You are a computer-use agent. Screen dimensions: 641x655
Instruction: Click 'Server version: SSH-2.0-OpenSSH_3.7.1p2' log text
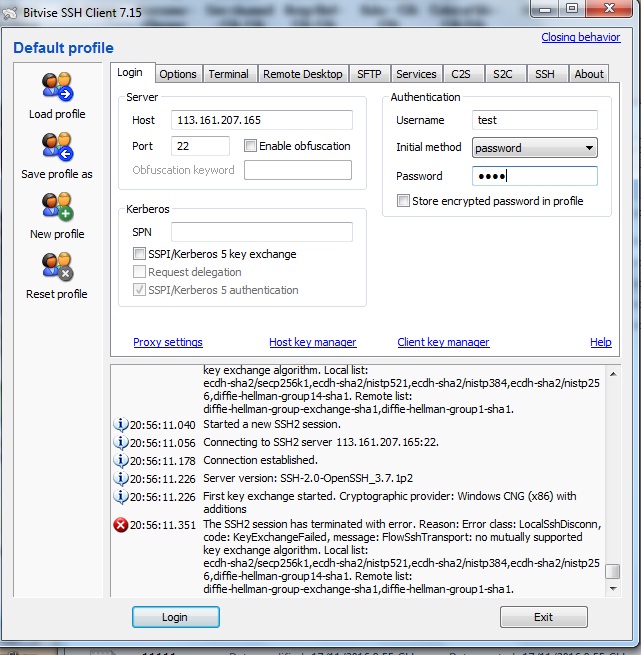[x=308, y=478]
